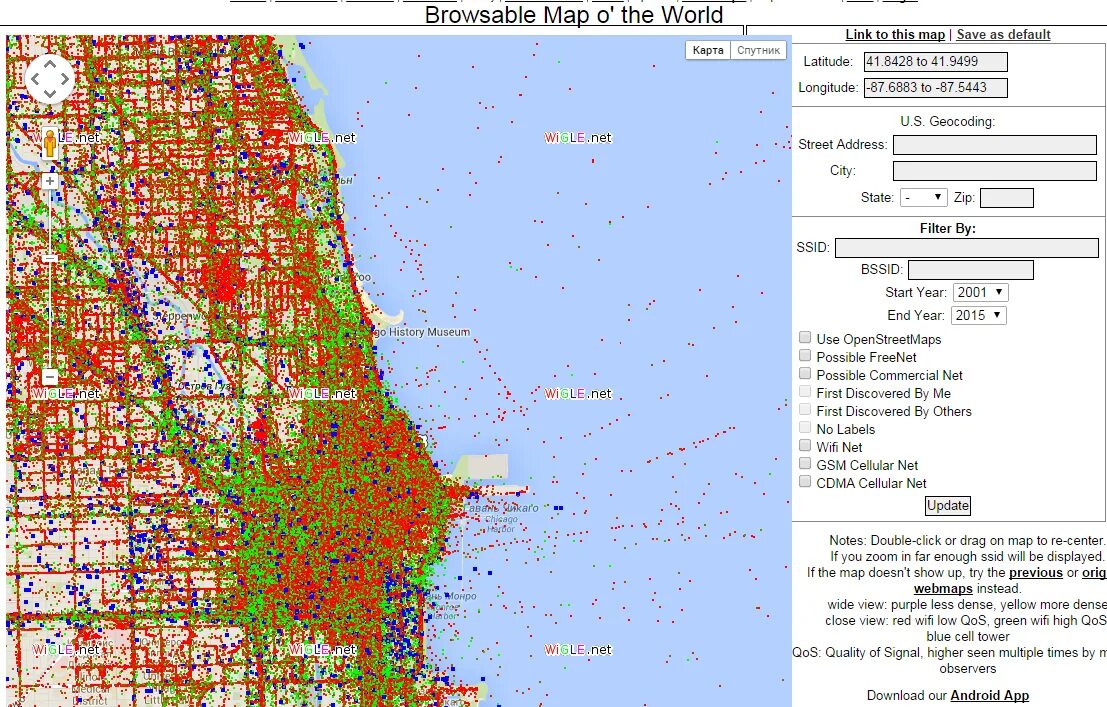The width and height of the screenshot is (1107, 707).
Task: Click the BSSID filter field
Action: pyautogui.click(x=971, y=270)
